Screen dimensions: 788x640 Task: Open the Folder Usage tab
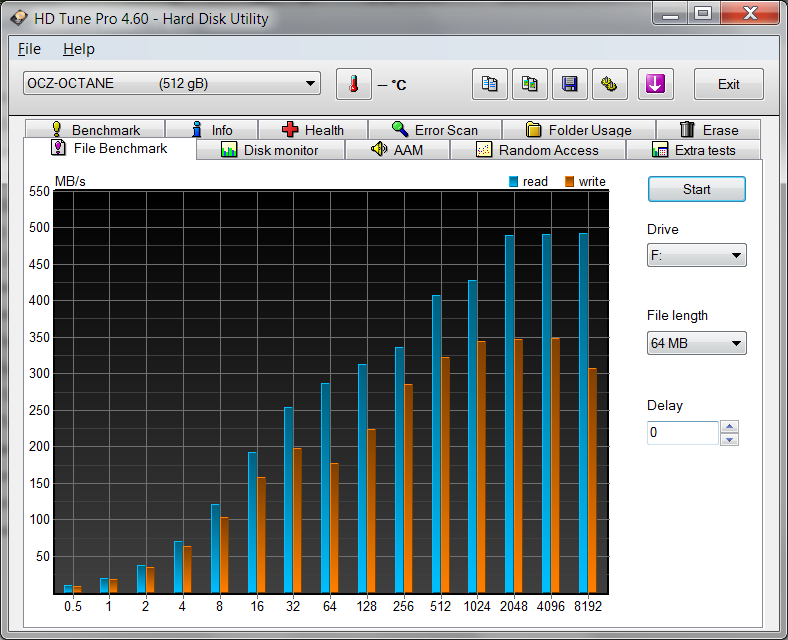pyautogui.click(x=578, y=130)
